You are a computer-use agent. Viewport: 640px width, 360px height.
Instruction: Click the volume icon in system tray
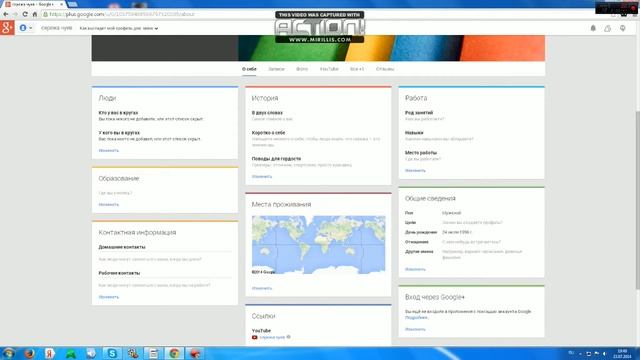click(604, 354)
